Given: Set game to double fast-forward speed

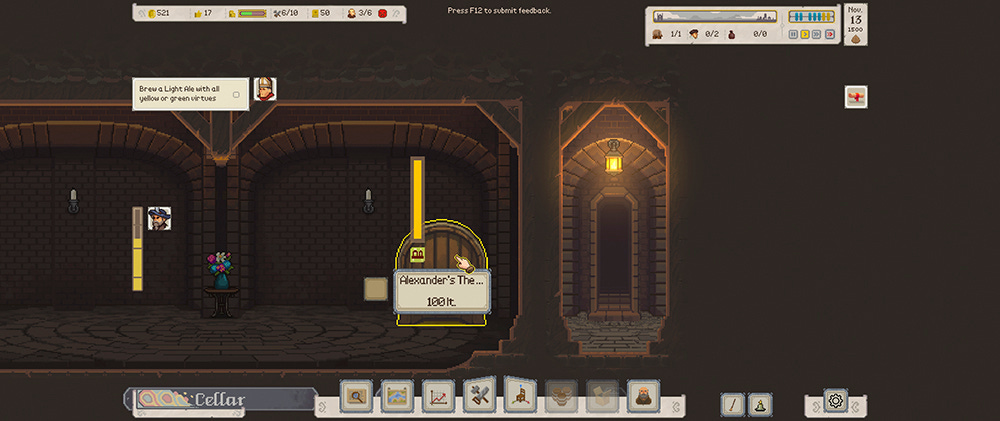Looking at the screenshot, I should pos(816,34).
